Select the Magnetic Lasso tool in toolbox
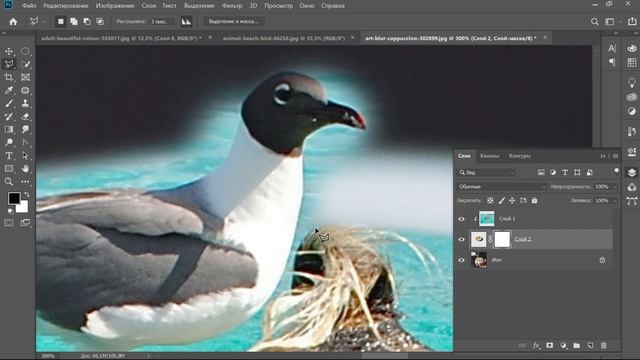Image resolution: width=640 pixels, height=360 pixels. click(x=9, y=64)
